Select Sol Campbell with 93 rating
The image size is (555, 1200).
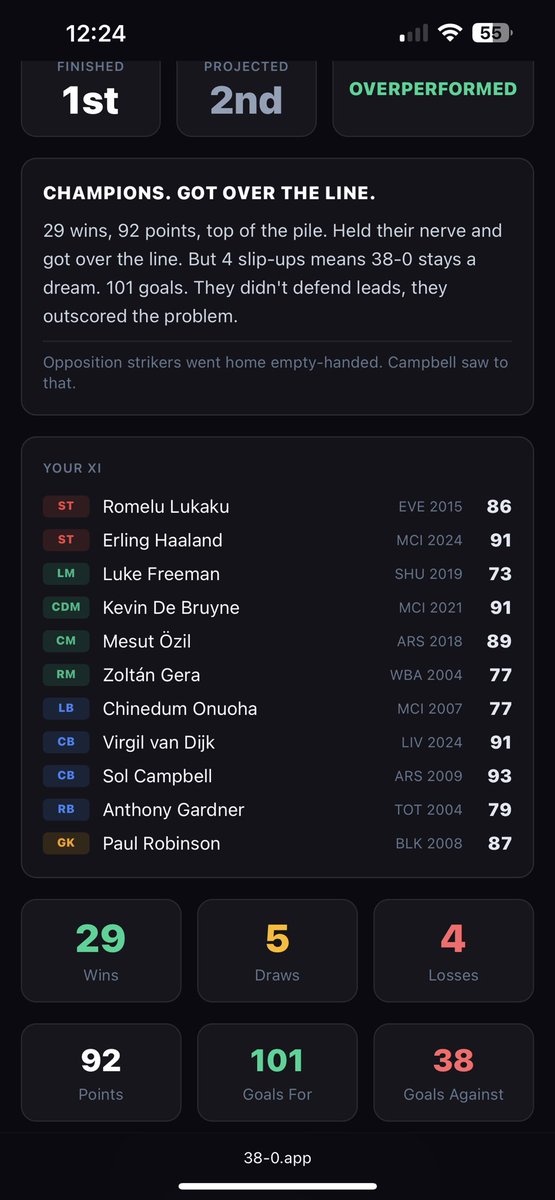277,776
